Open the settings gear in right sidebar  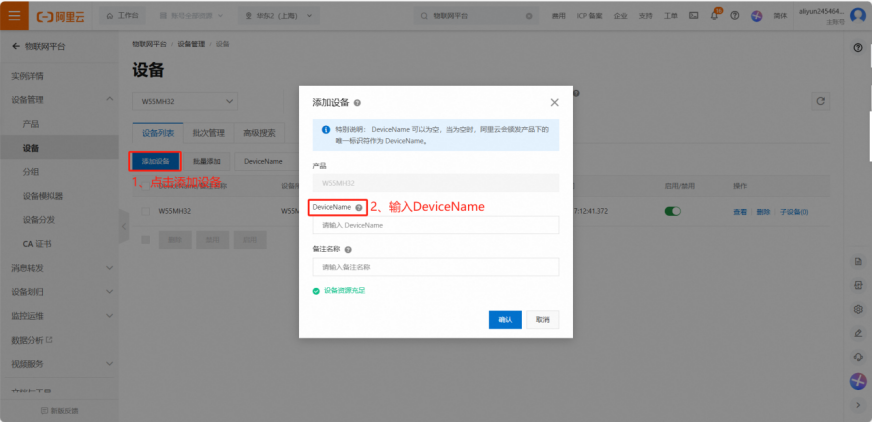(x=858, y=309)
